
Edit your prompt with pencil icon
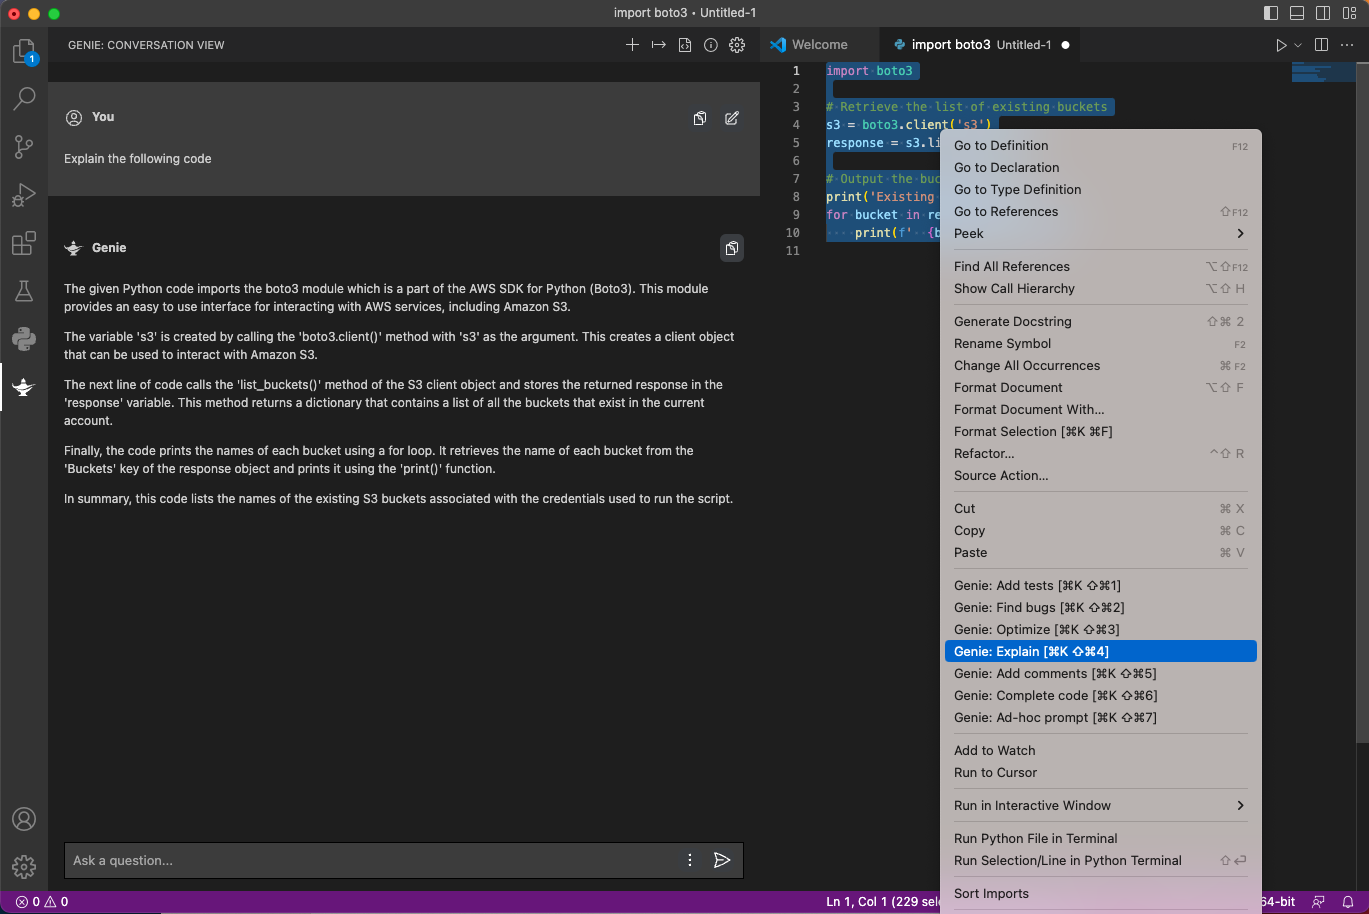[x=732, y=118]
